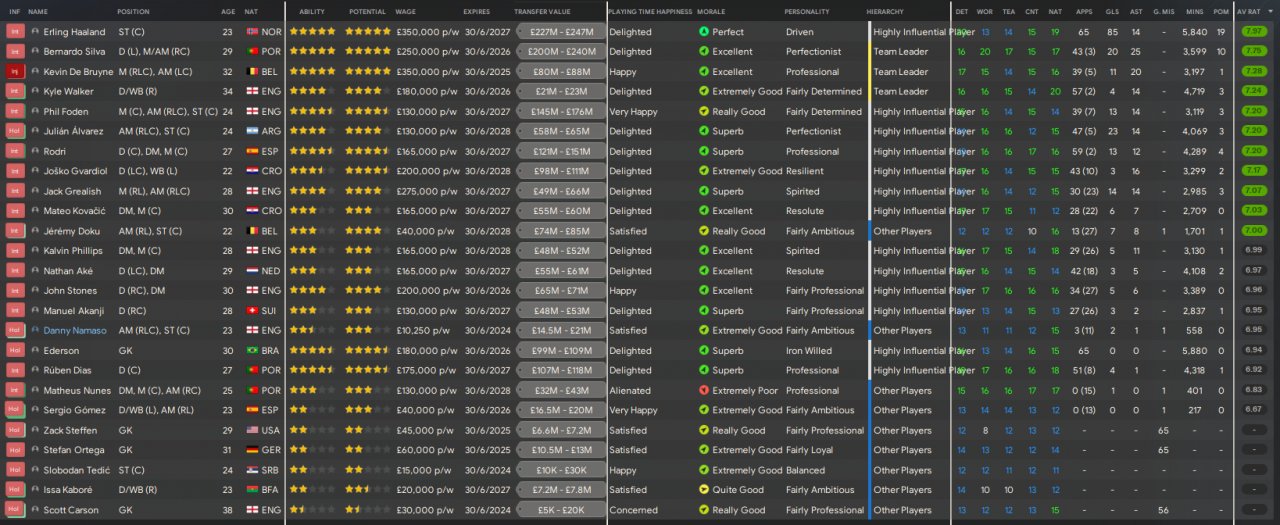Click the £5K - £20K transfer value button
Image resolution: width=1280 pixels, height=525 pixels.
(561, 510)
